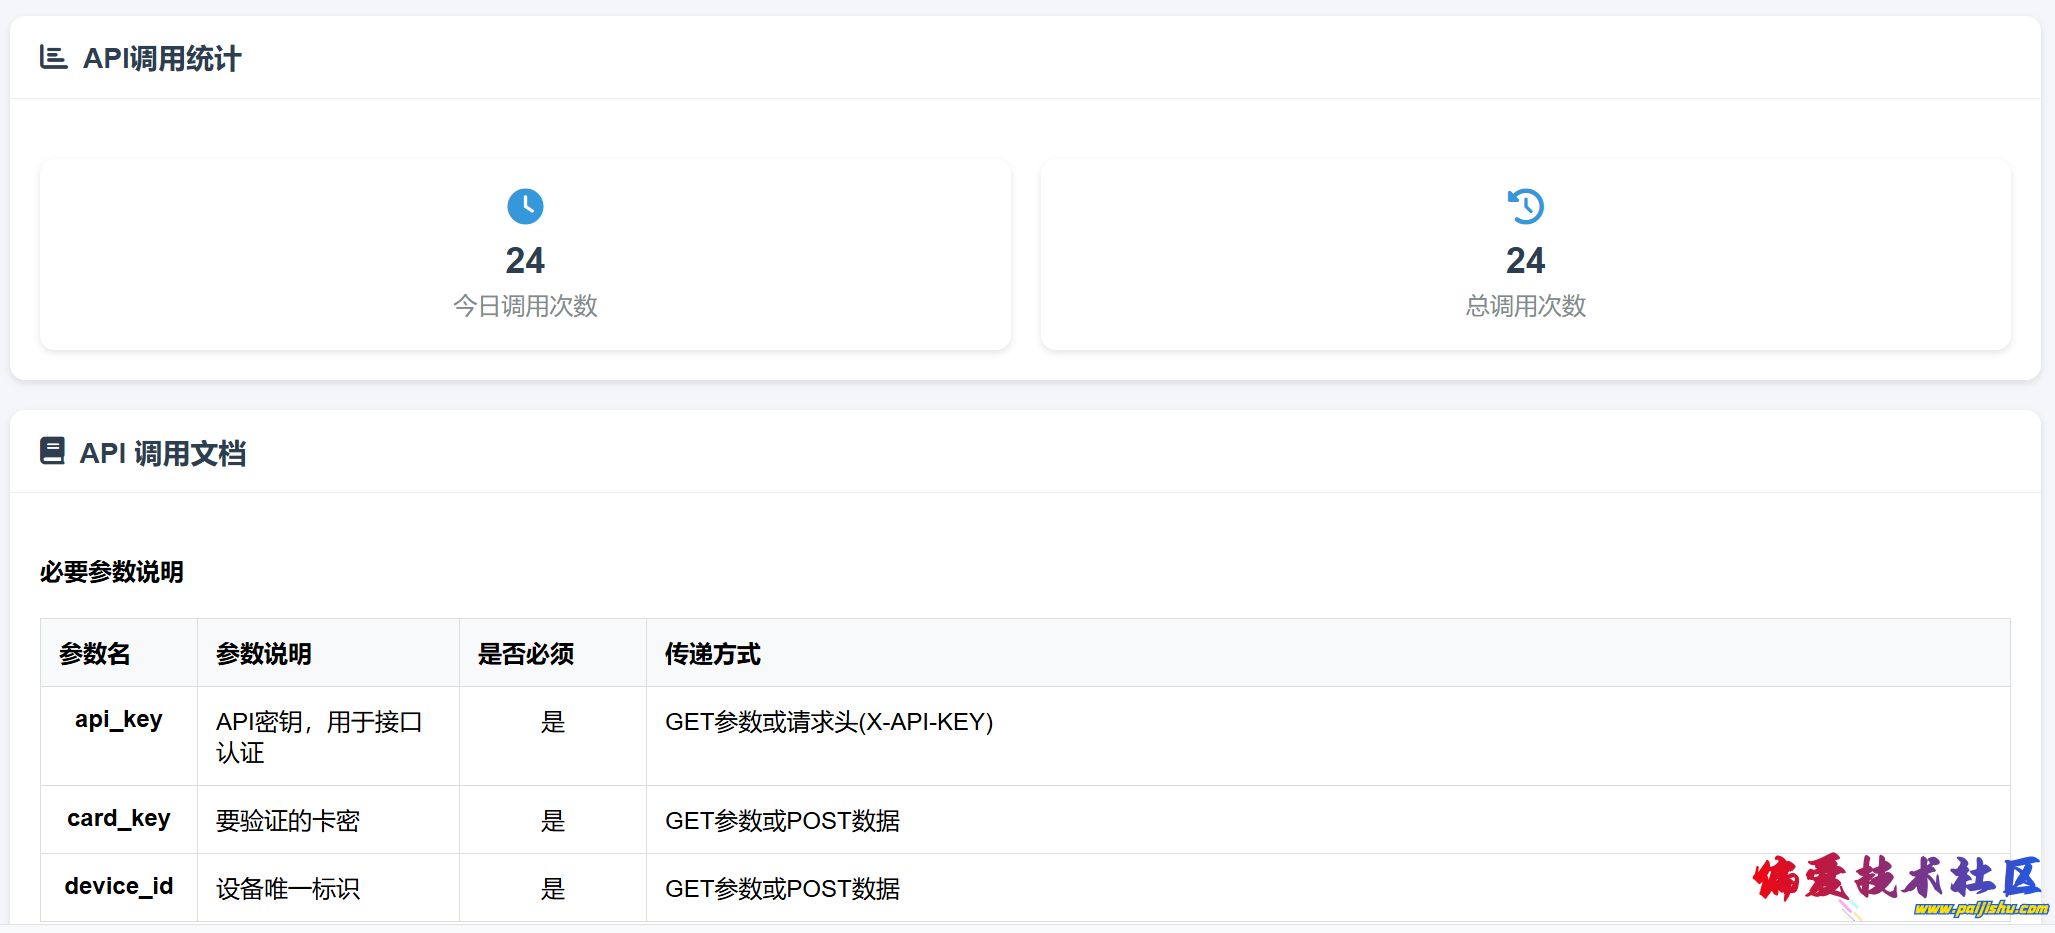
Task: Click the 必要参数说明 subheading
Action: (112, 572)
